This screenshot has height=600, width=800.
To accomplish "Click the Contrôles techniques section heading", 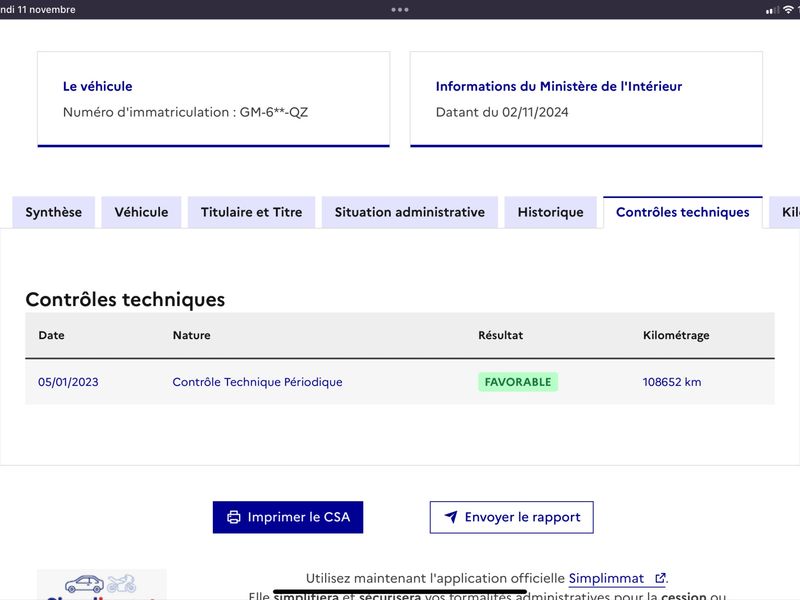I will tap(125, 299).
